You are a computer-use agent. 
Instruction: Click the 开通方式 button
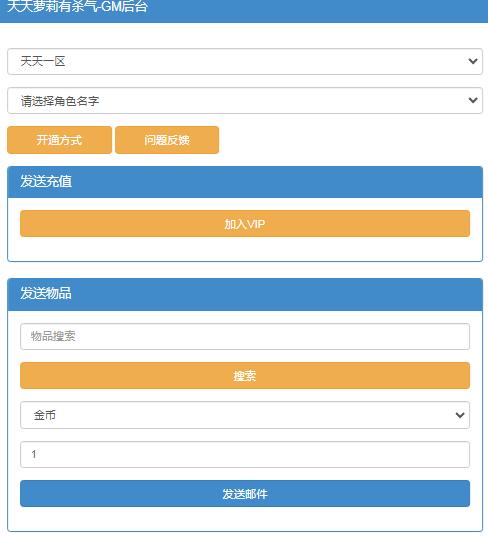59,140
